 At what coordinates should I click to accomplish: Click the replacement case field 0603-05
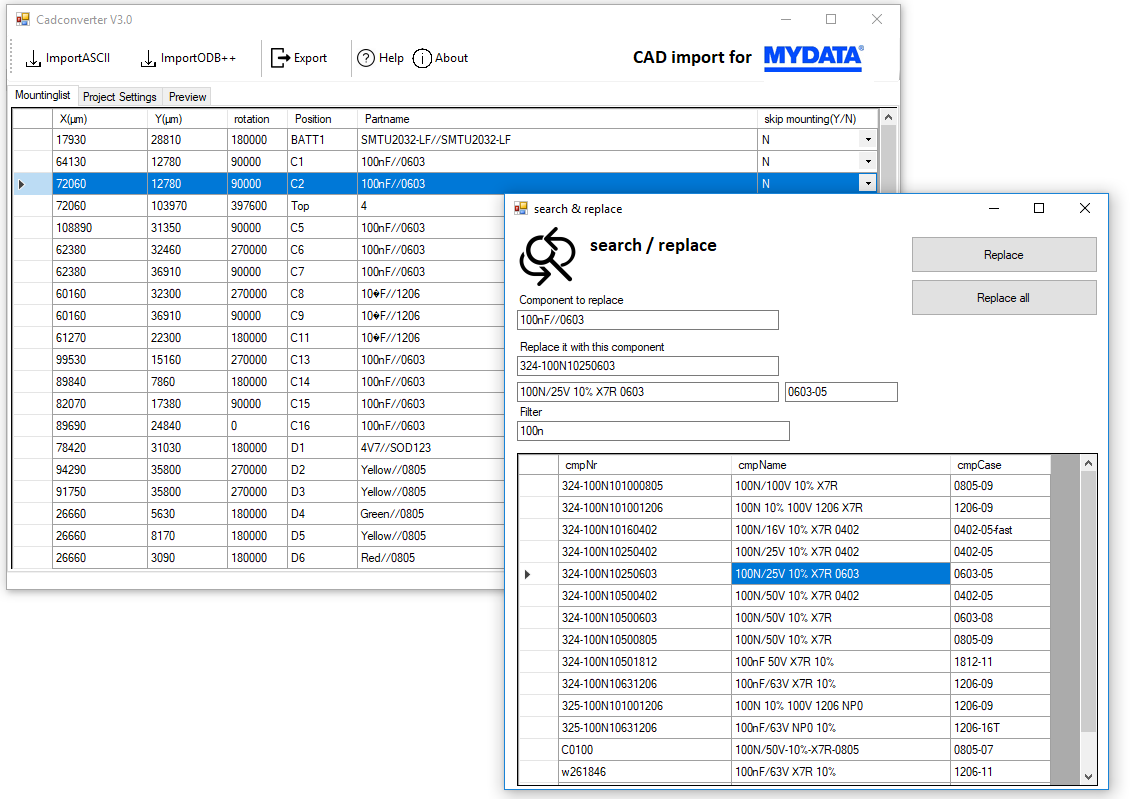tap(841, 392)
